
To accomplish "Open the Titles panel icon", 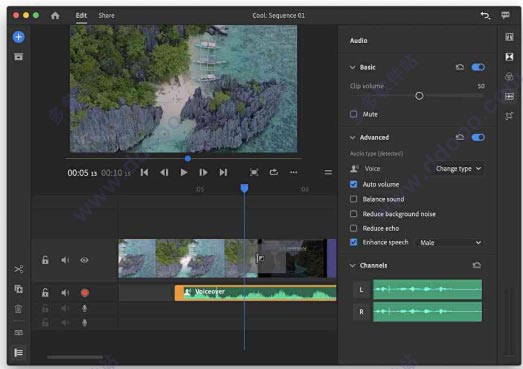I will click(x=509, y=37).
